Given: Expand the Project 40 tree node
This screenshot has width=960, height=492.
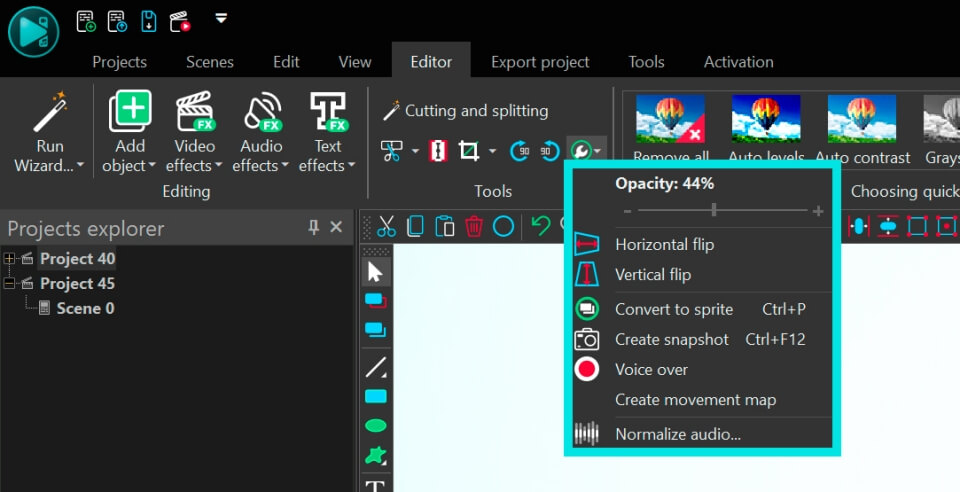Looking at the screenshot, I should pos(9,259).
